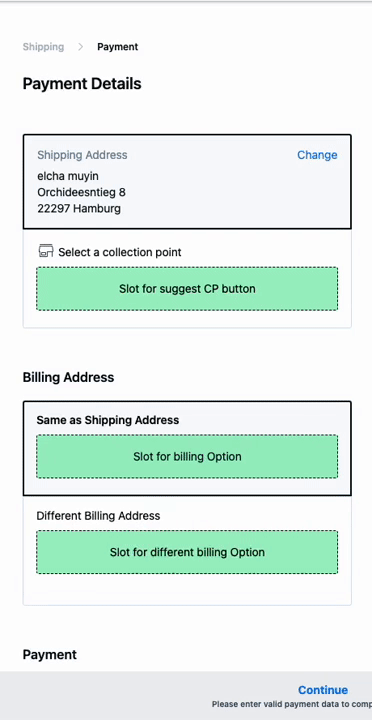Image resolution: width=372 pixels, height=720 pixels.
Task: Click the Payment Details heading
Action: (82, 84)
